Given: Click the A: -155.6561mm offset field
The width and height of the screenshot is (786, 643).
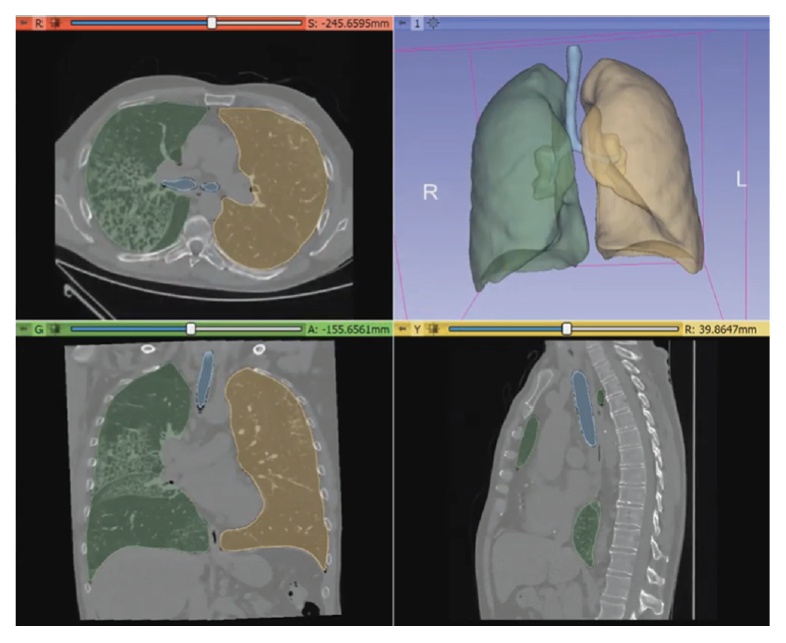Looking at the screenshot, I should (346, 327).
